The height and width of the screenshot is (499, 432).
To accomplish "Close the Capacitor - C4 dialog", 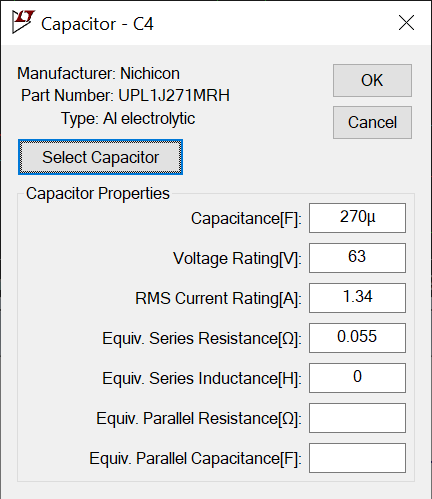I will (x=406, y=23).
